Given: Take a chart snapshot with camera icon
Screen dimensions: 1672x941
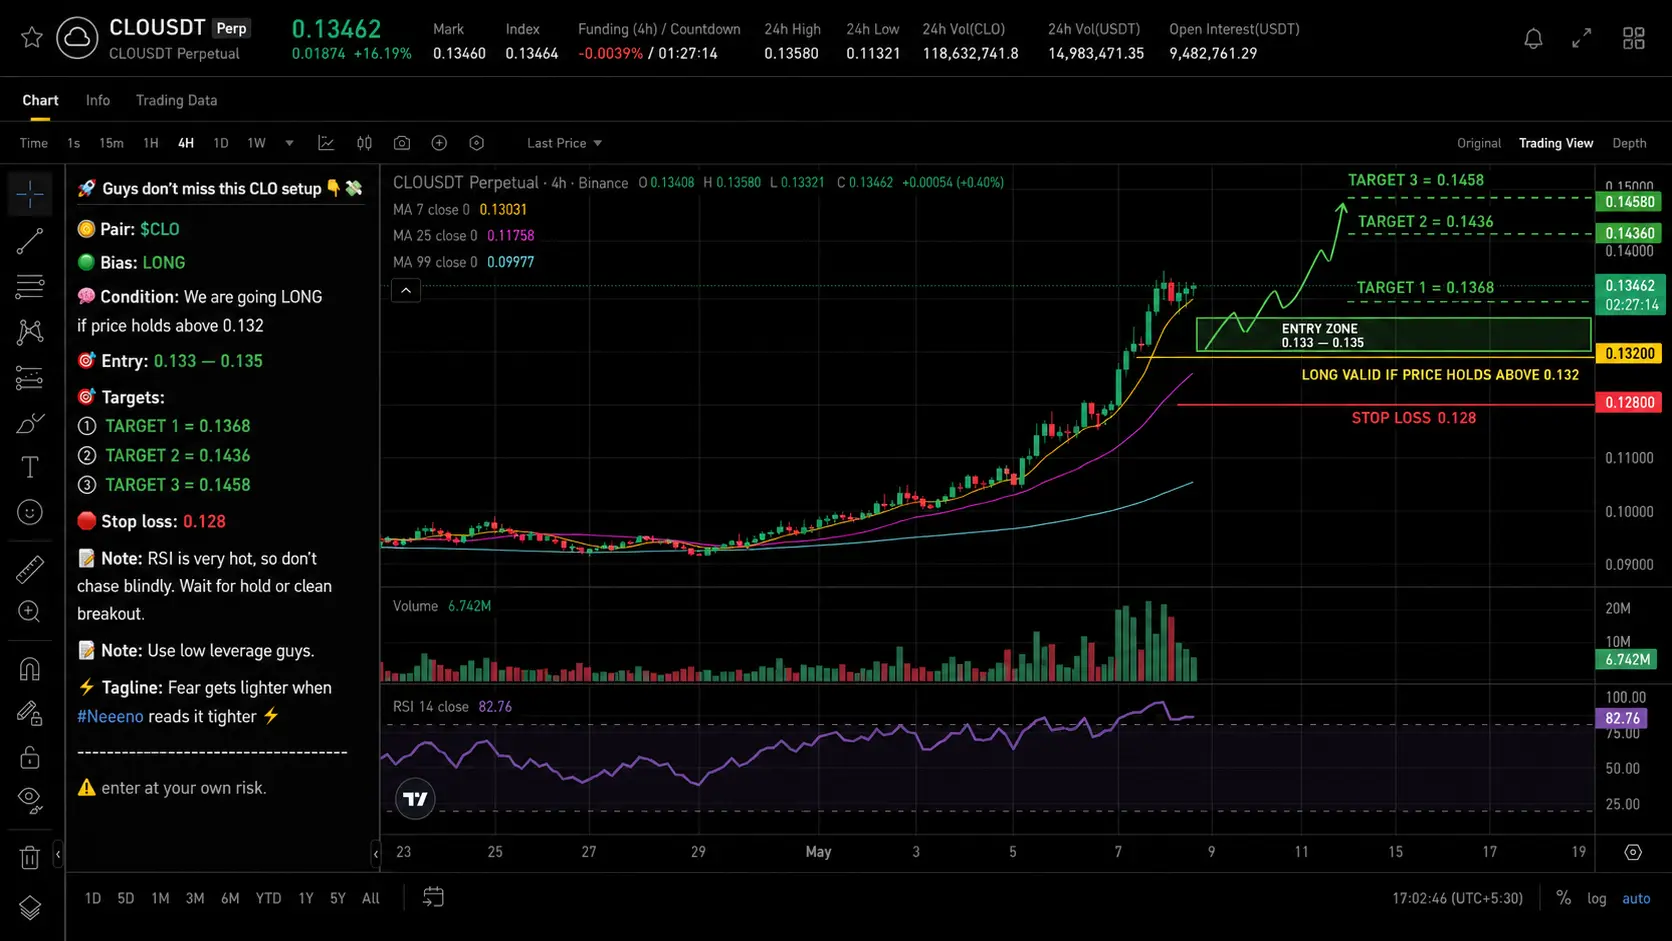Looking at the screenshot, I should tap(402, 143).
